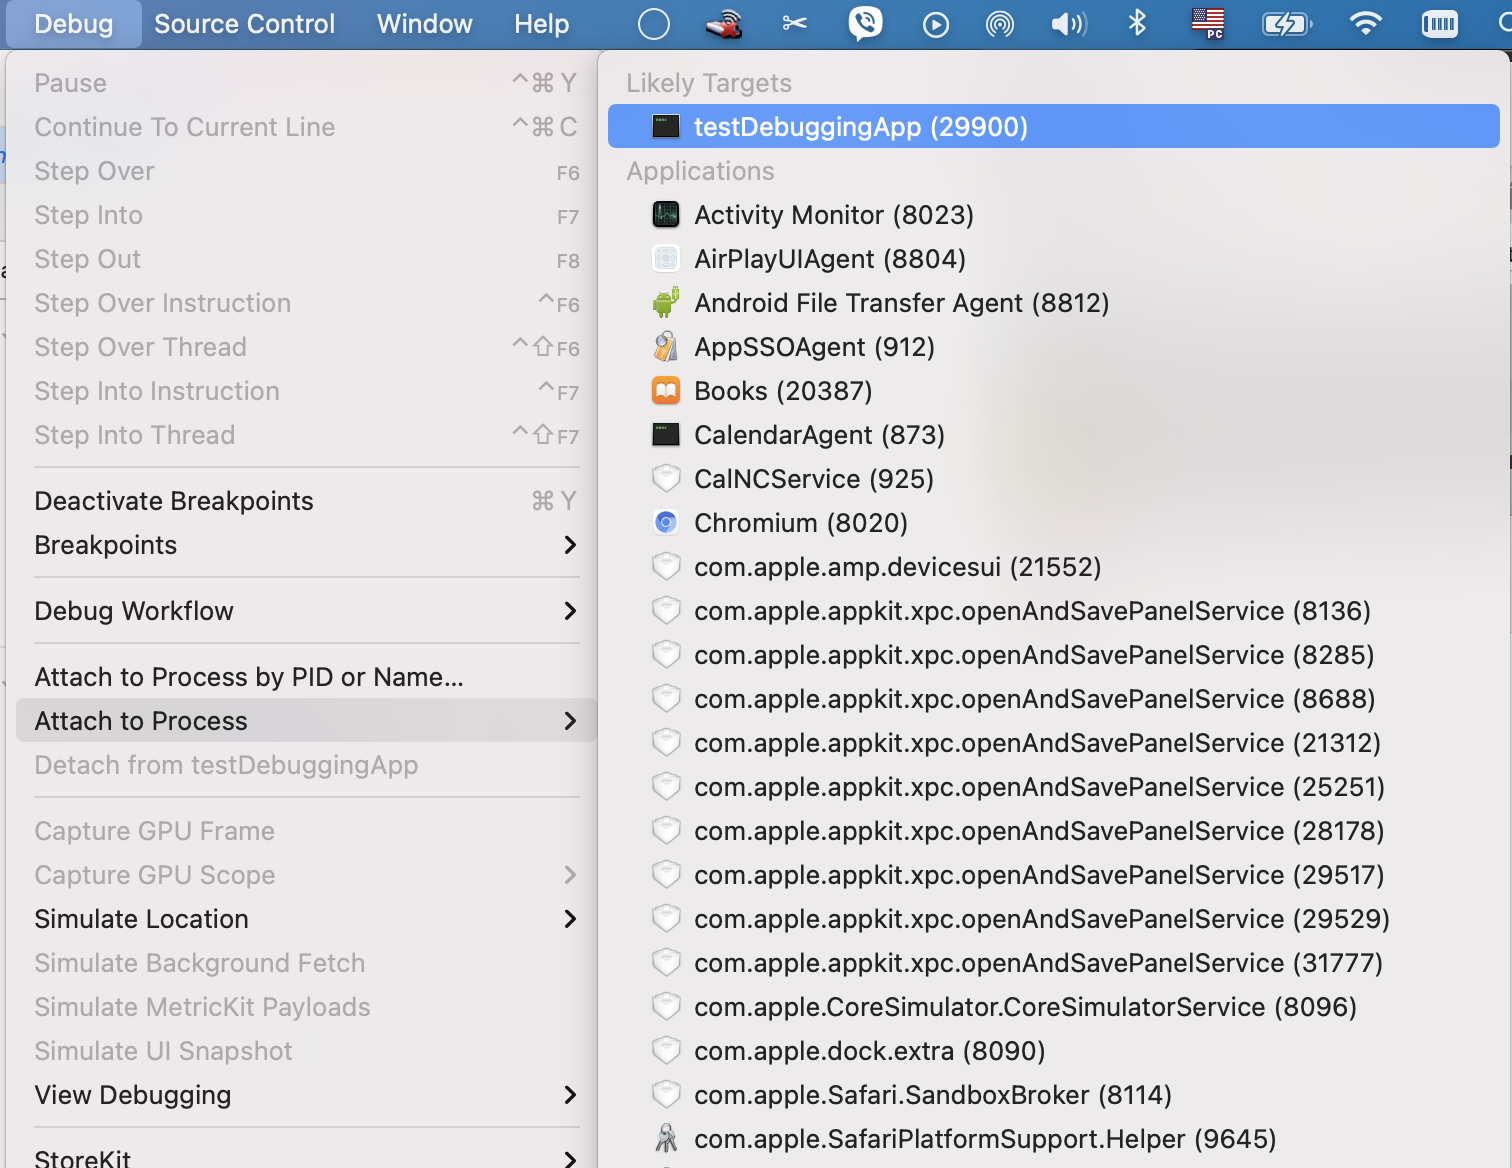Click the com.apple.SafariPlatformSupport.Helper icon
This screenshot has width=1512, height=1168.
pyautogui.click(x=666, y=1138)
